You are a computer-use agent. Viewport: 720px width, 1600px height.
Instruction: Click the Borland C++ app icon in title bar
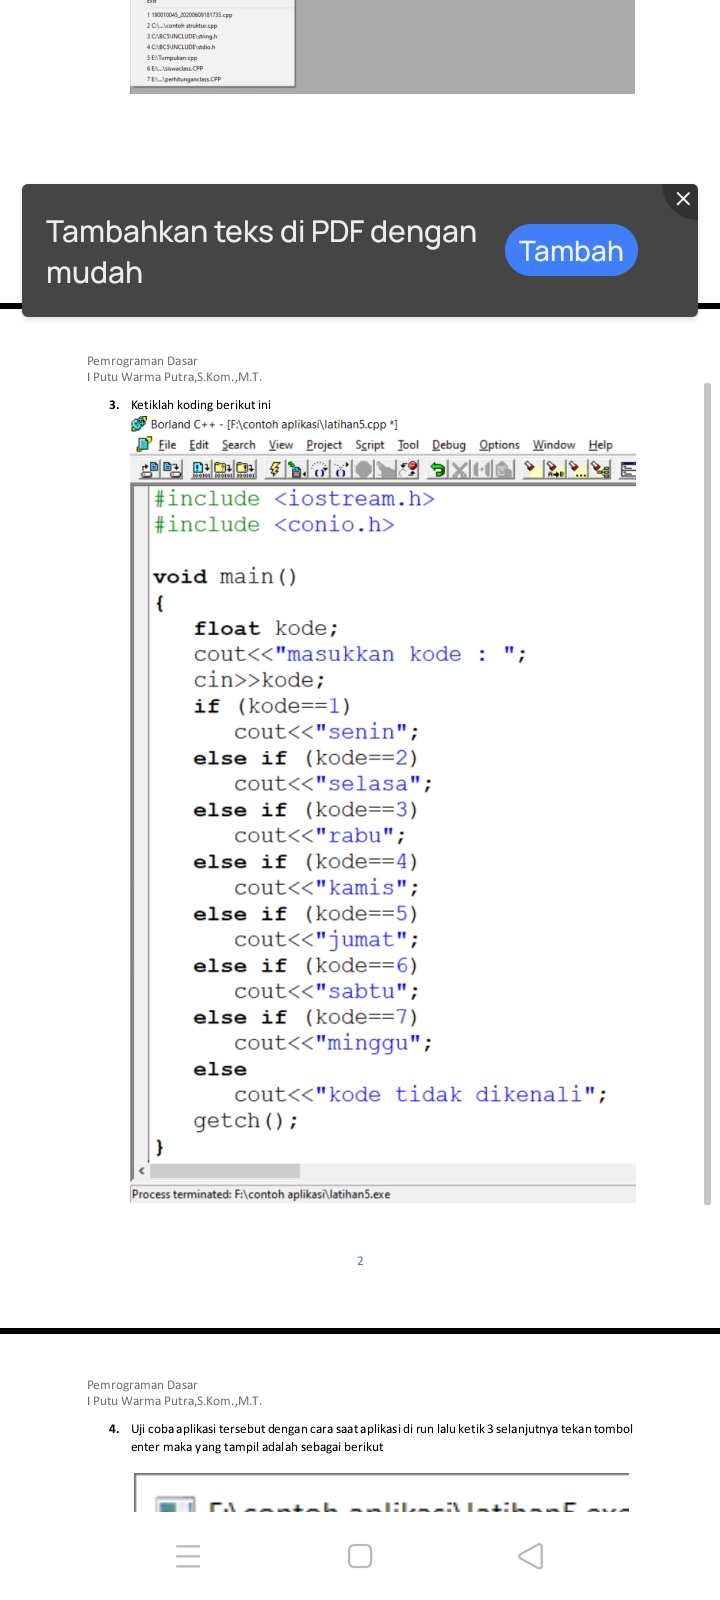pyautogui.click(x=139, y=424)
